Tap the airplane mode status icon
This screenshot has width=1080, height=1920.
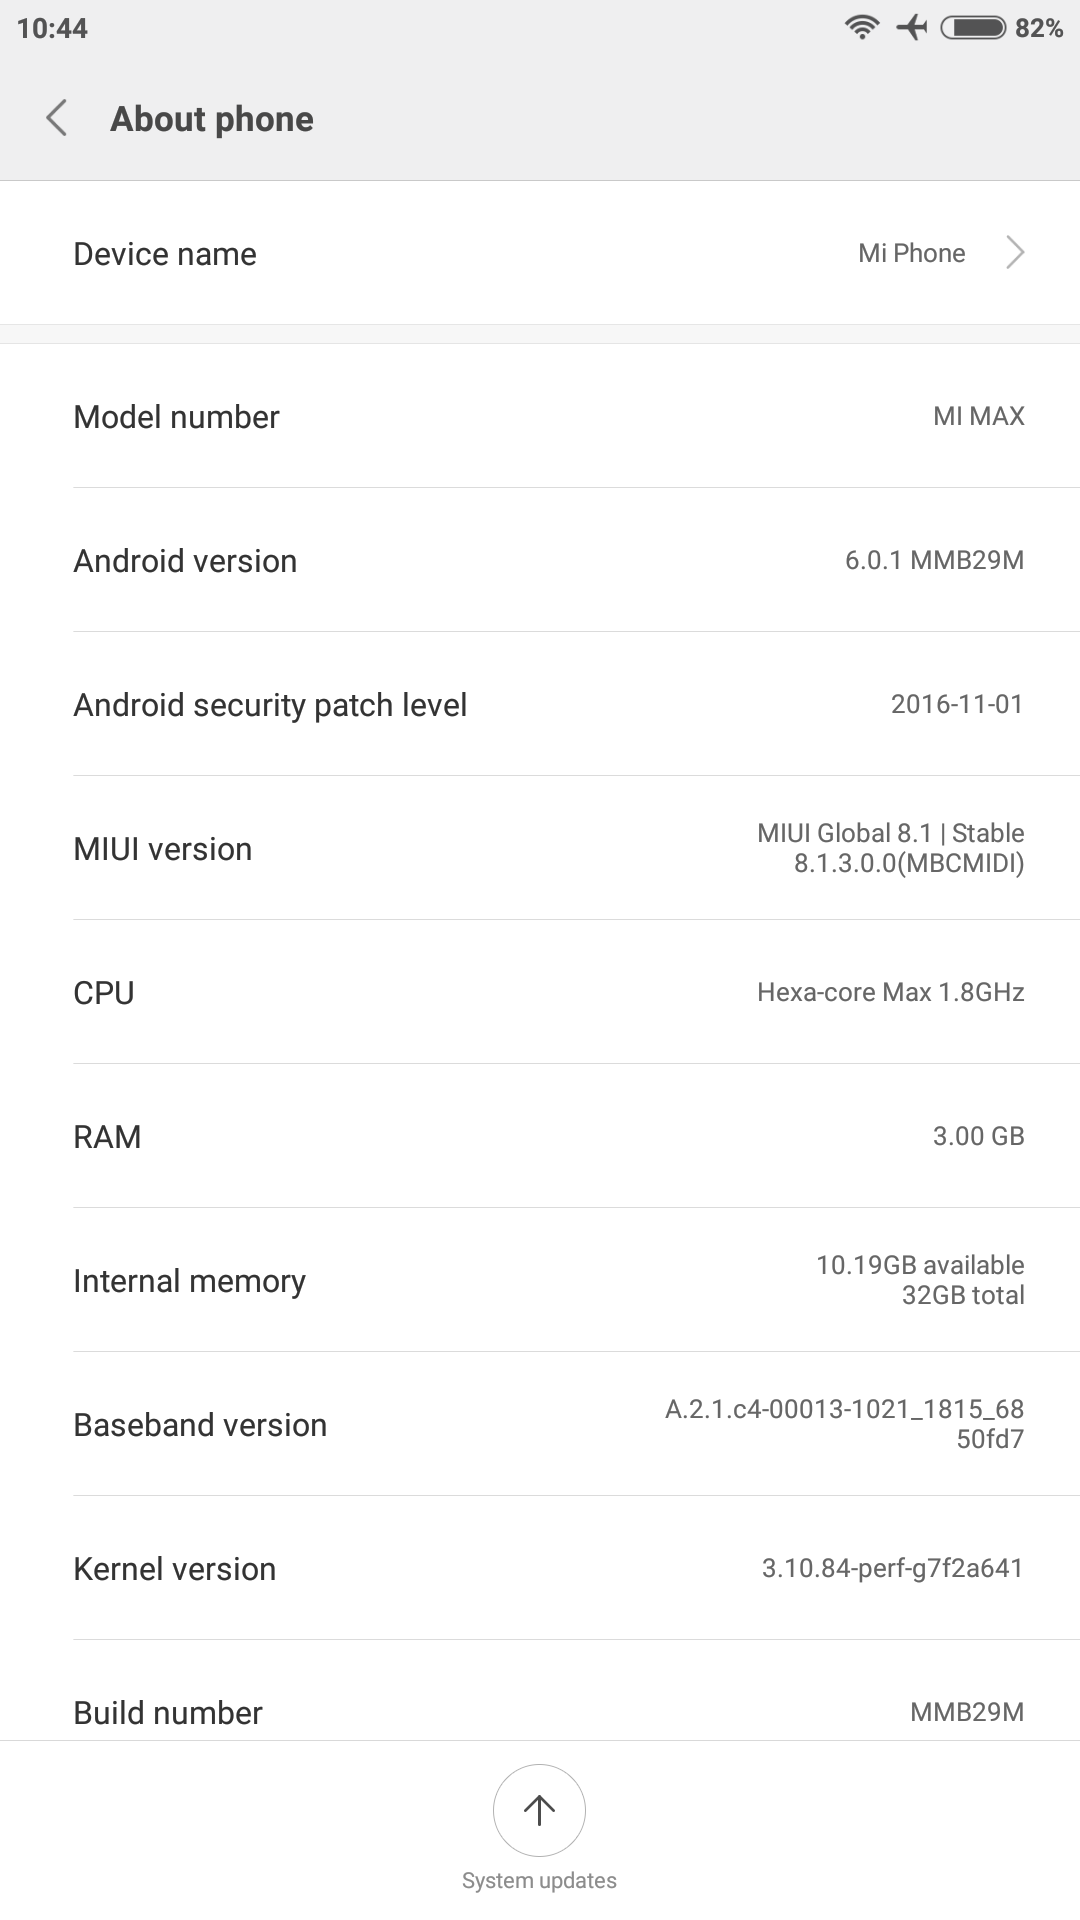pos(912,27)
